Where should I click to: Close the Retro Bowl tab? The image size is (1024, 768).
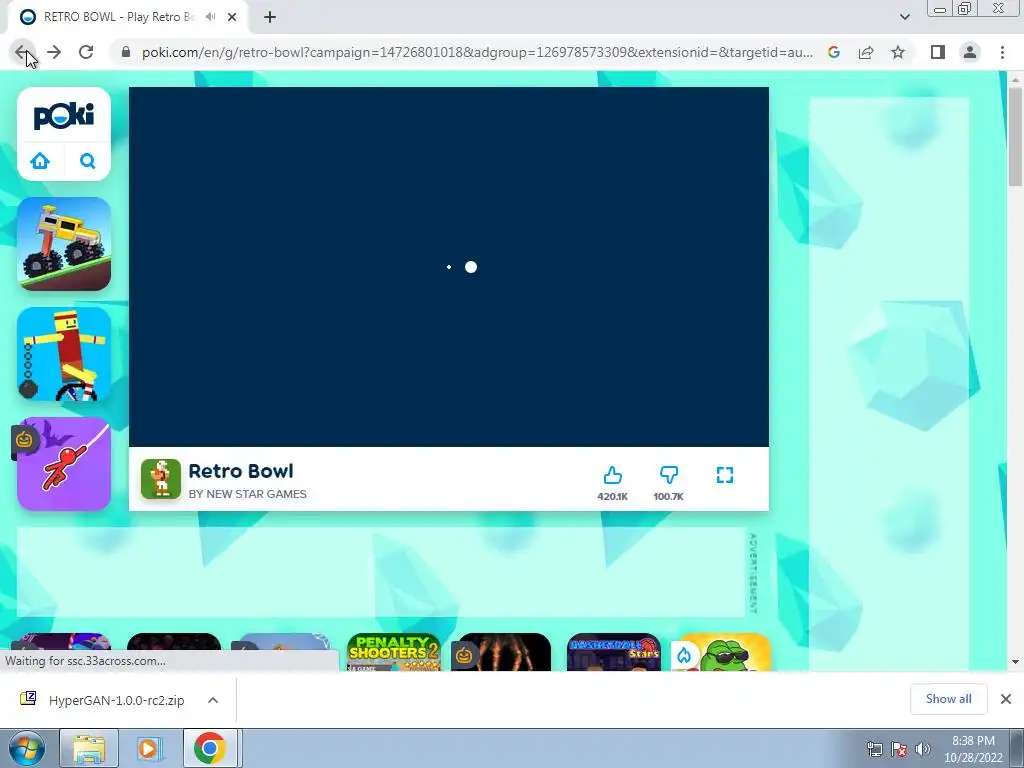coord(232,17)
